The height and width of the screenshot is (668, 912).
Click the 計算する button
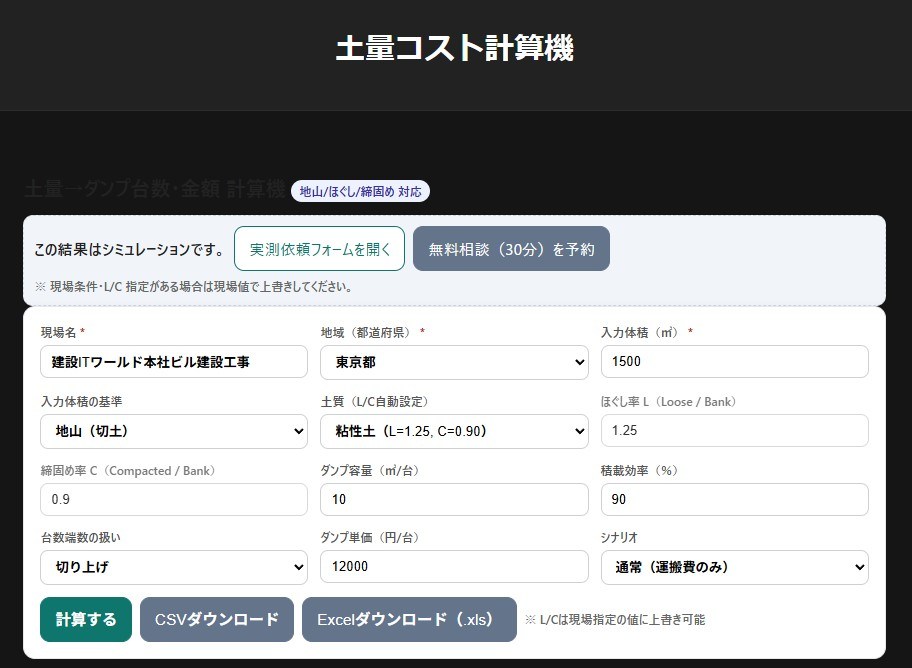86,619
